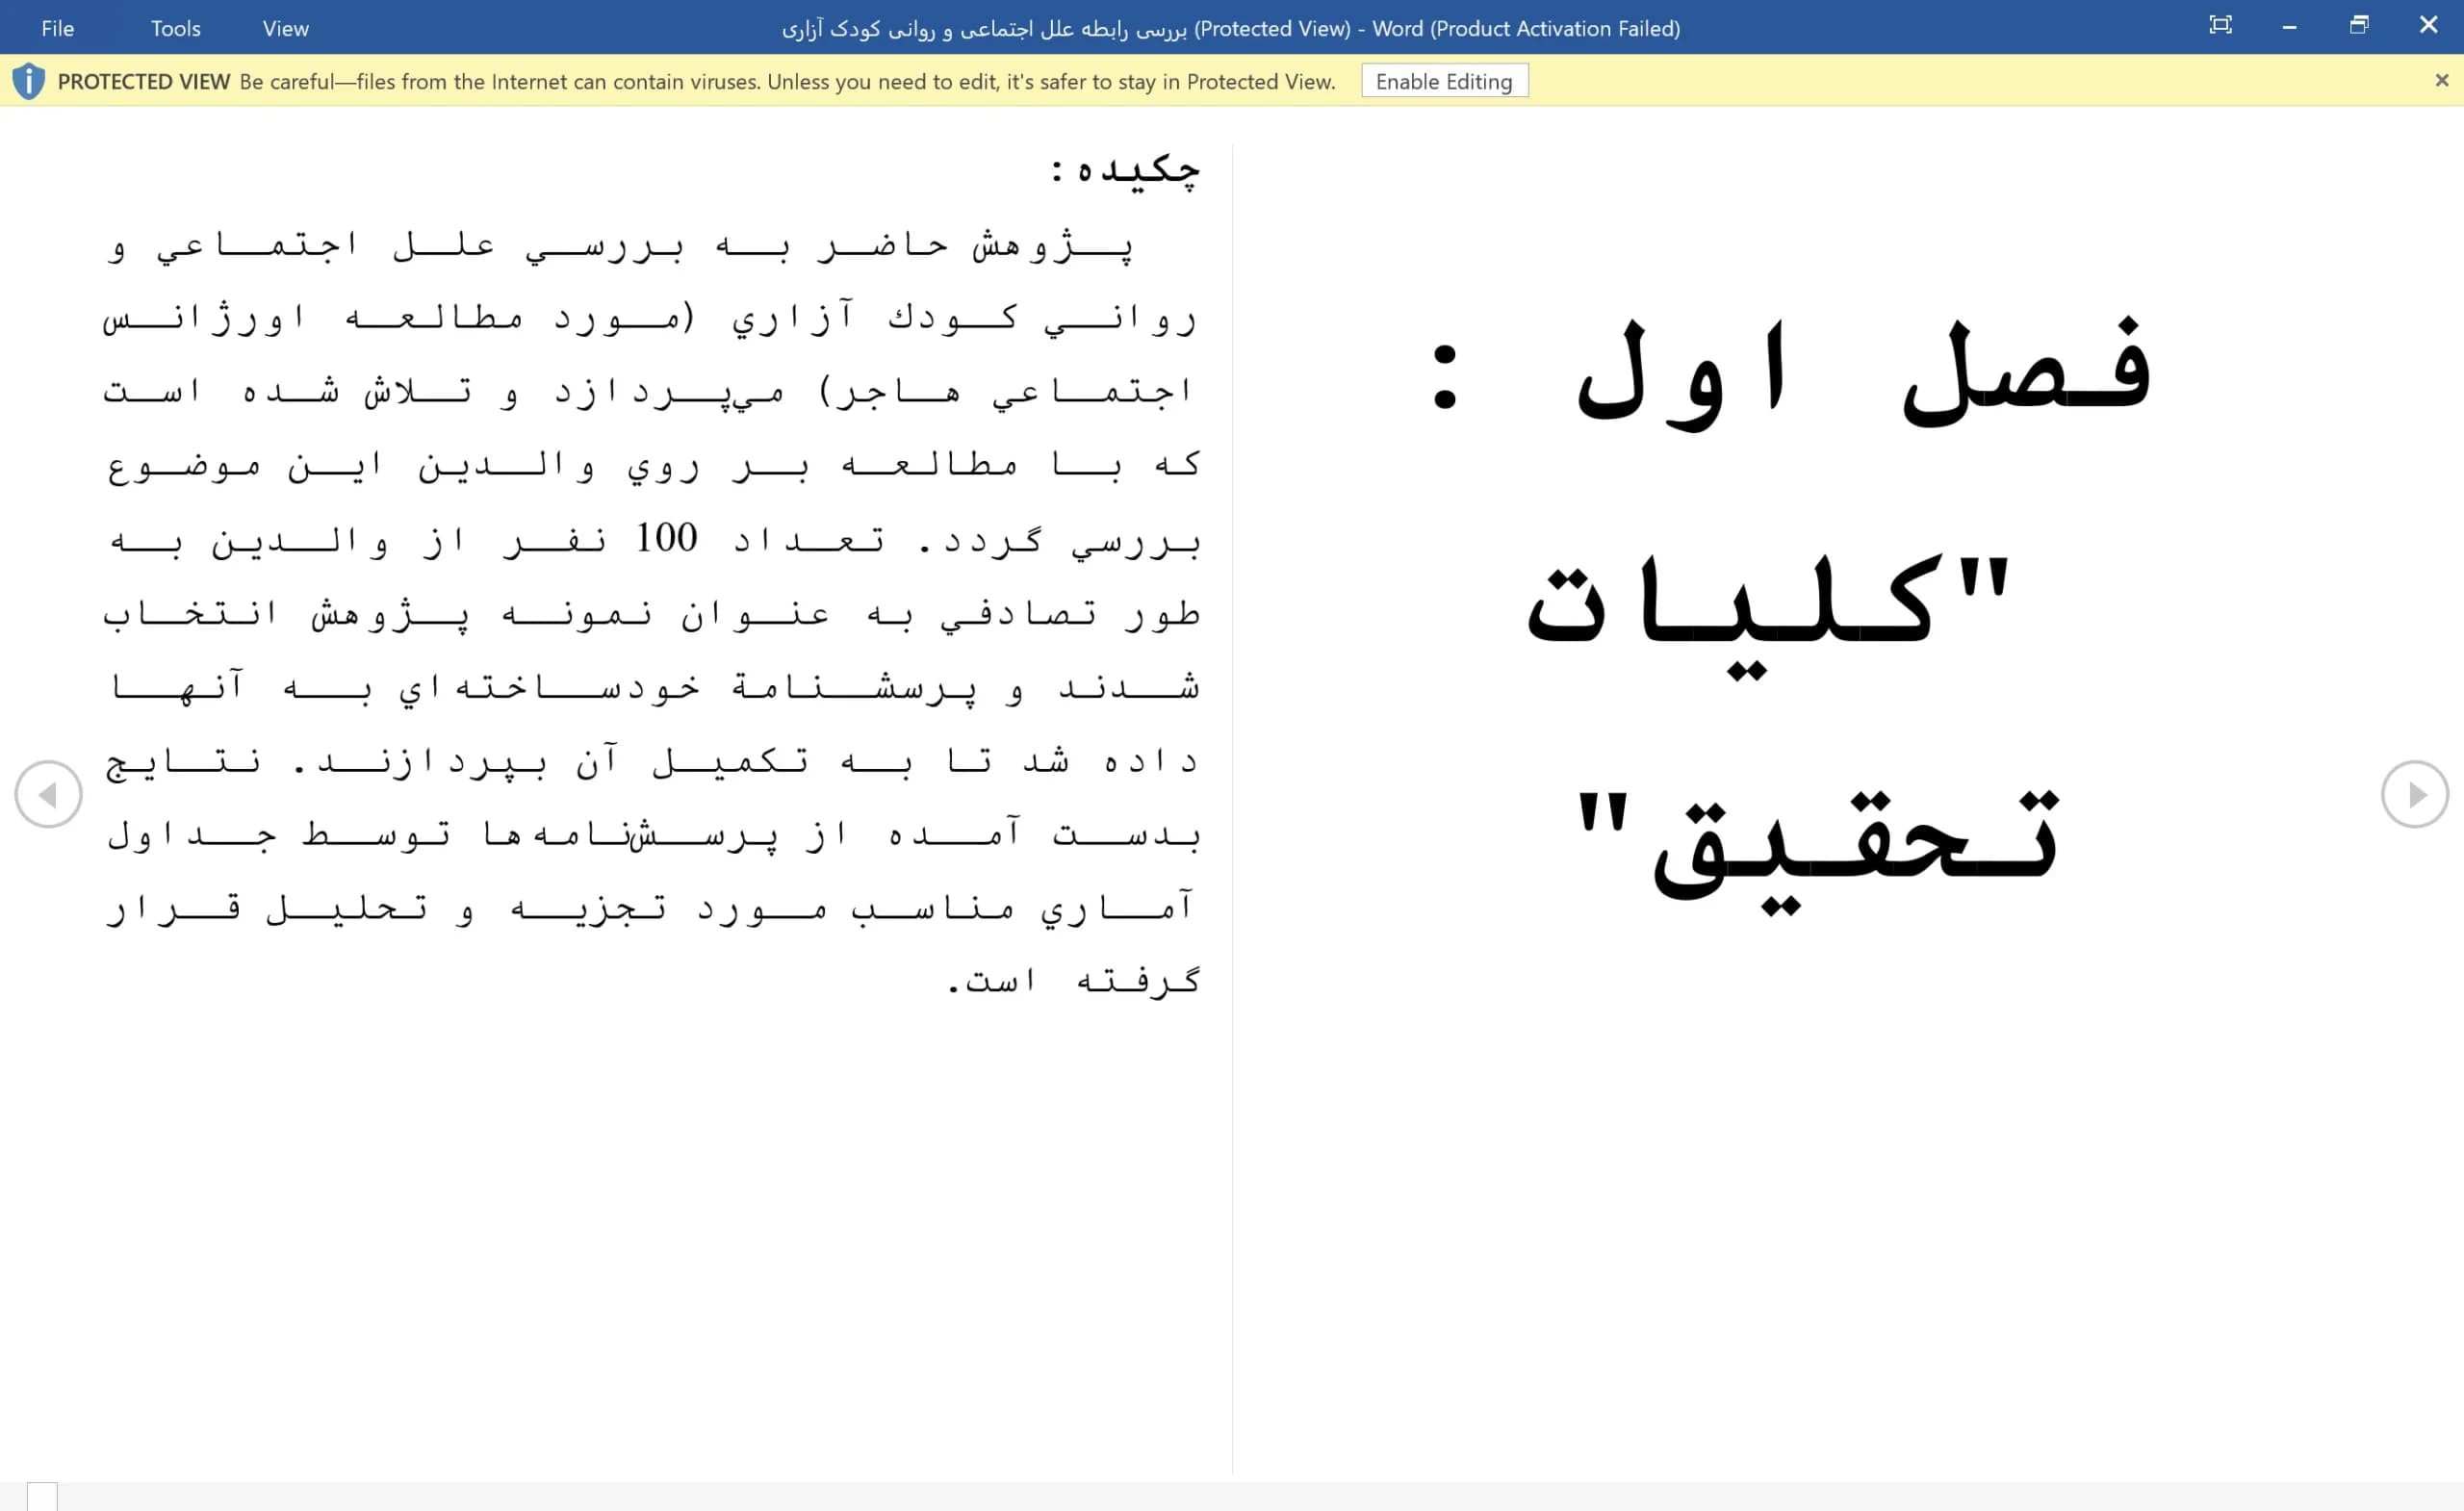This screenshot has height=1511, width=2464.
Task: Click the last line گرفته است
Action: (1073, 980)
